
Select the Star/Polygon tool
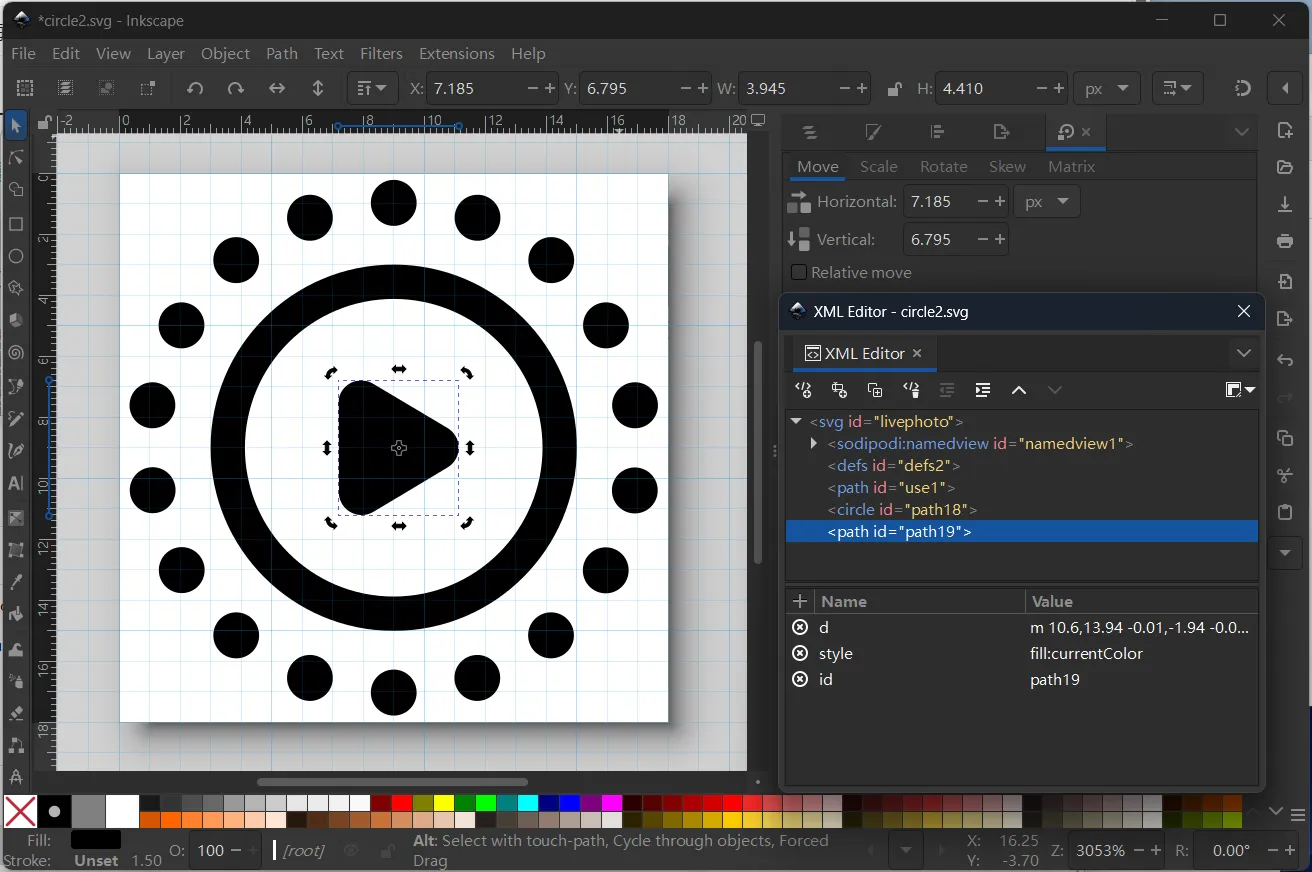[x=15, y=288]
